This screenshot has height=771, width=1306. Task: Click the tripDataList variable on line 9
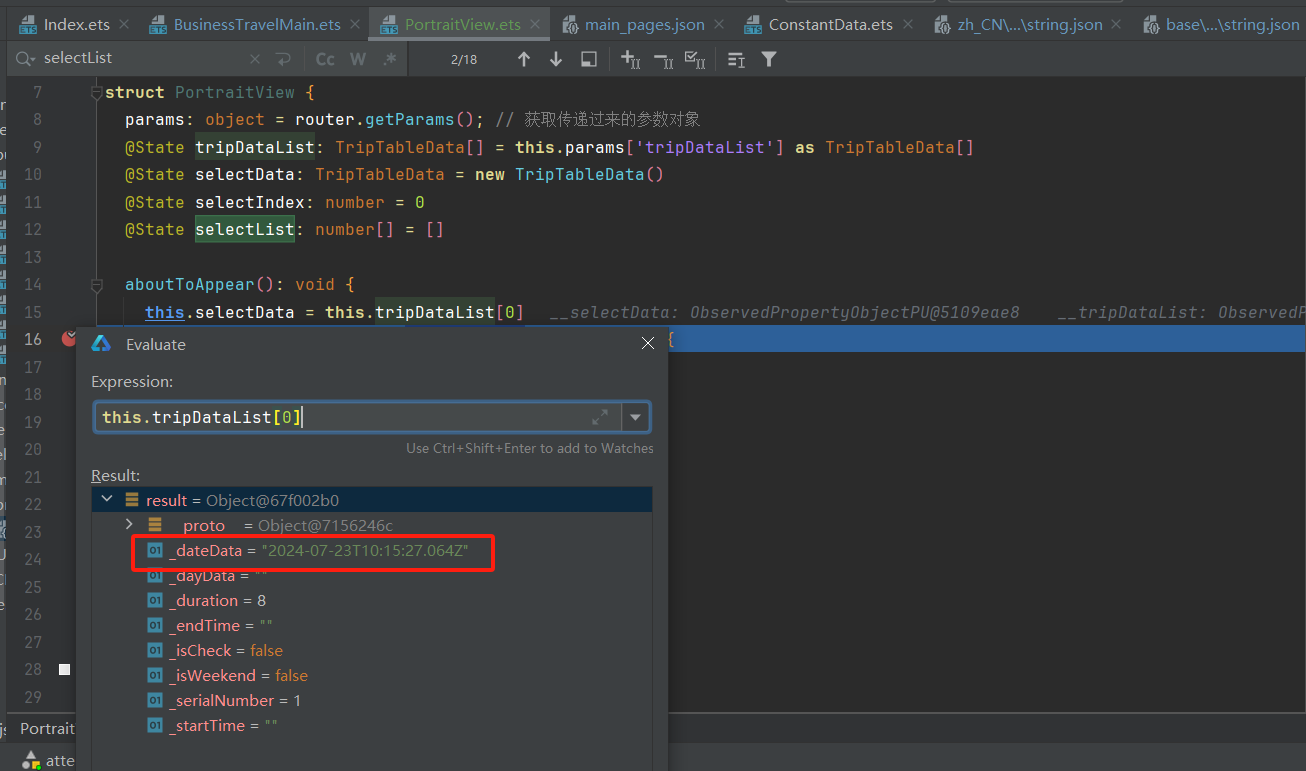pyautogui.click(x=254, y=148)
